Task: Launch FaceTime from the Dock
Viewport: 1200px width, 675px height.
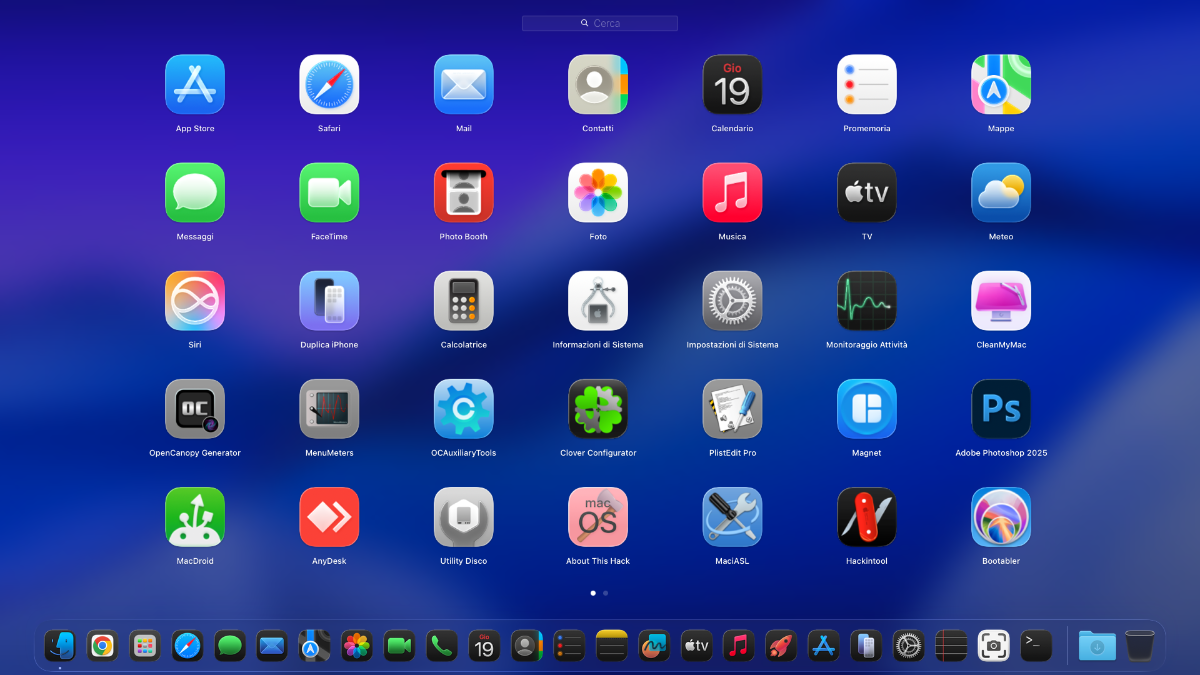Action: pos(399,646)
